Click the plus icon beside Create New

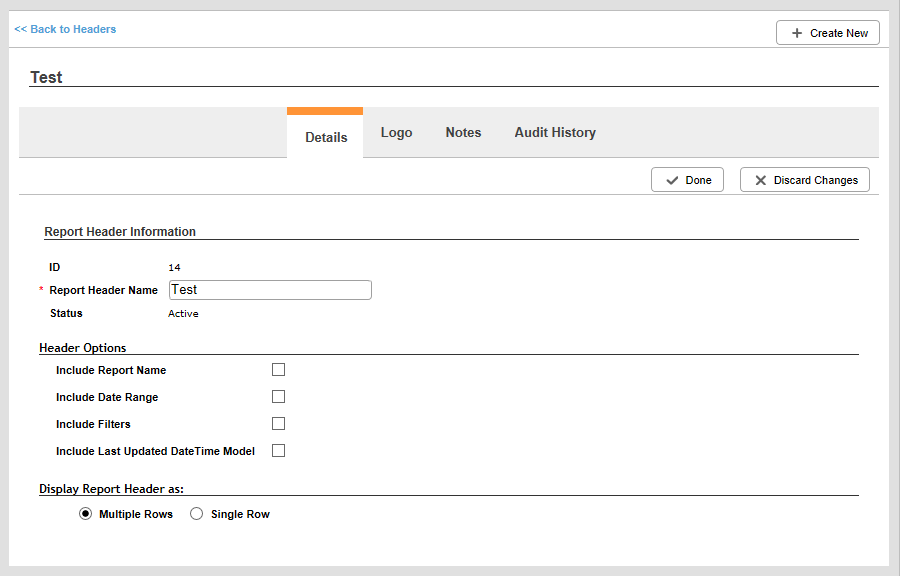797,33
